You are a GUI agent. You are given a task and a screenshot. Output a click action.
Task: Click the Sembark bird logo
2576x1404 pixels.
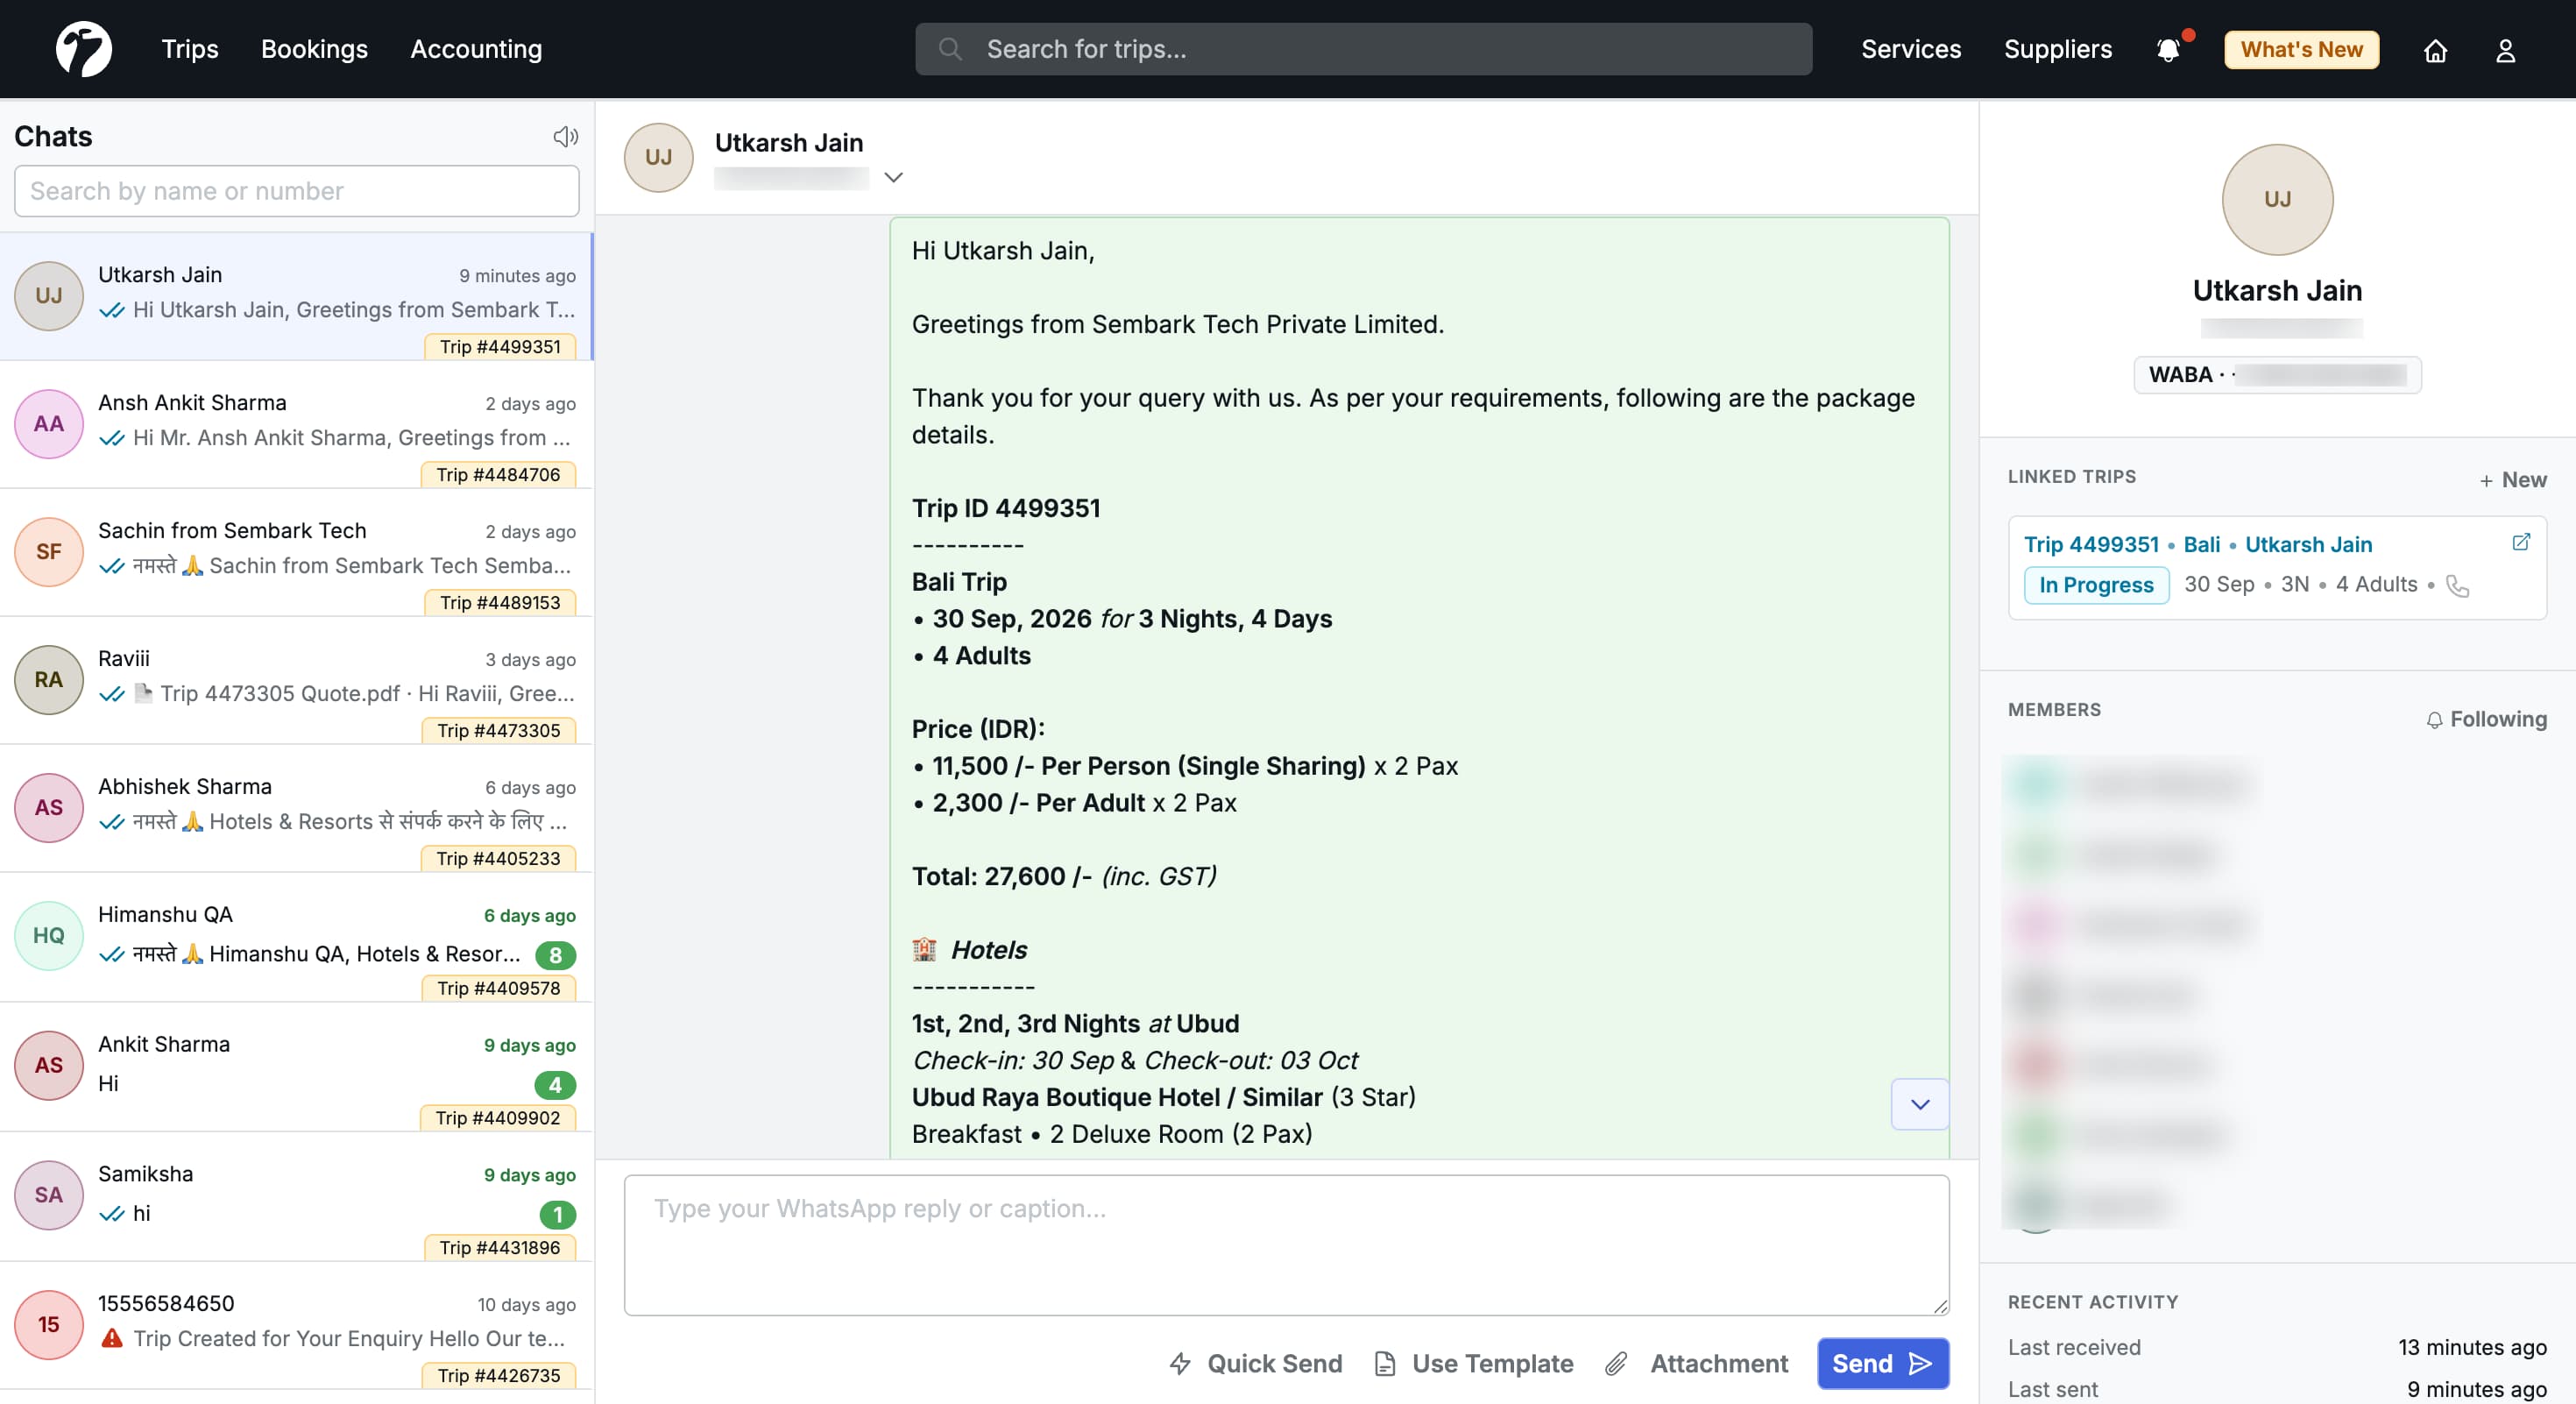(83, 49)
